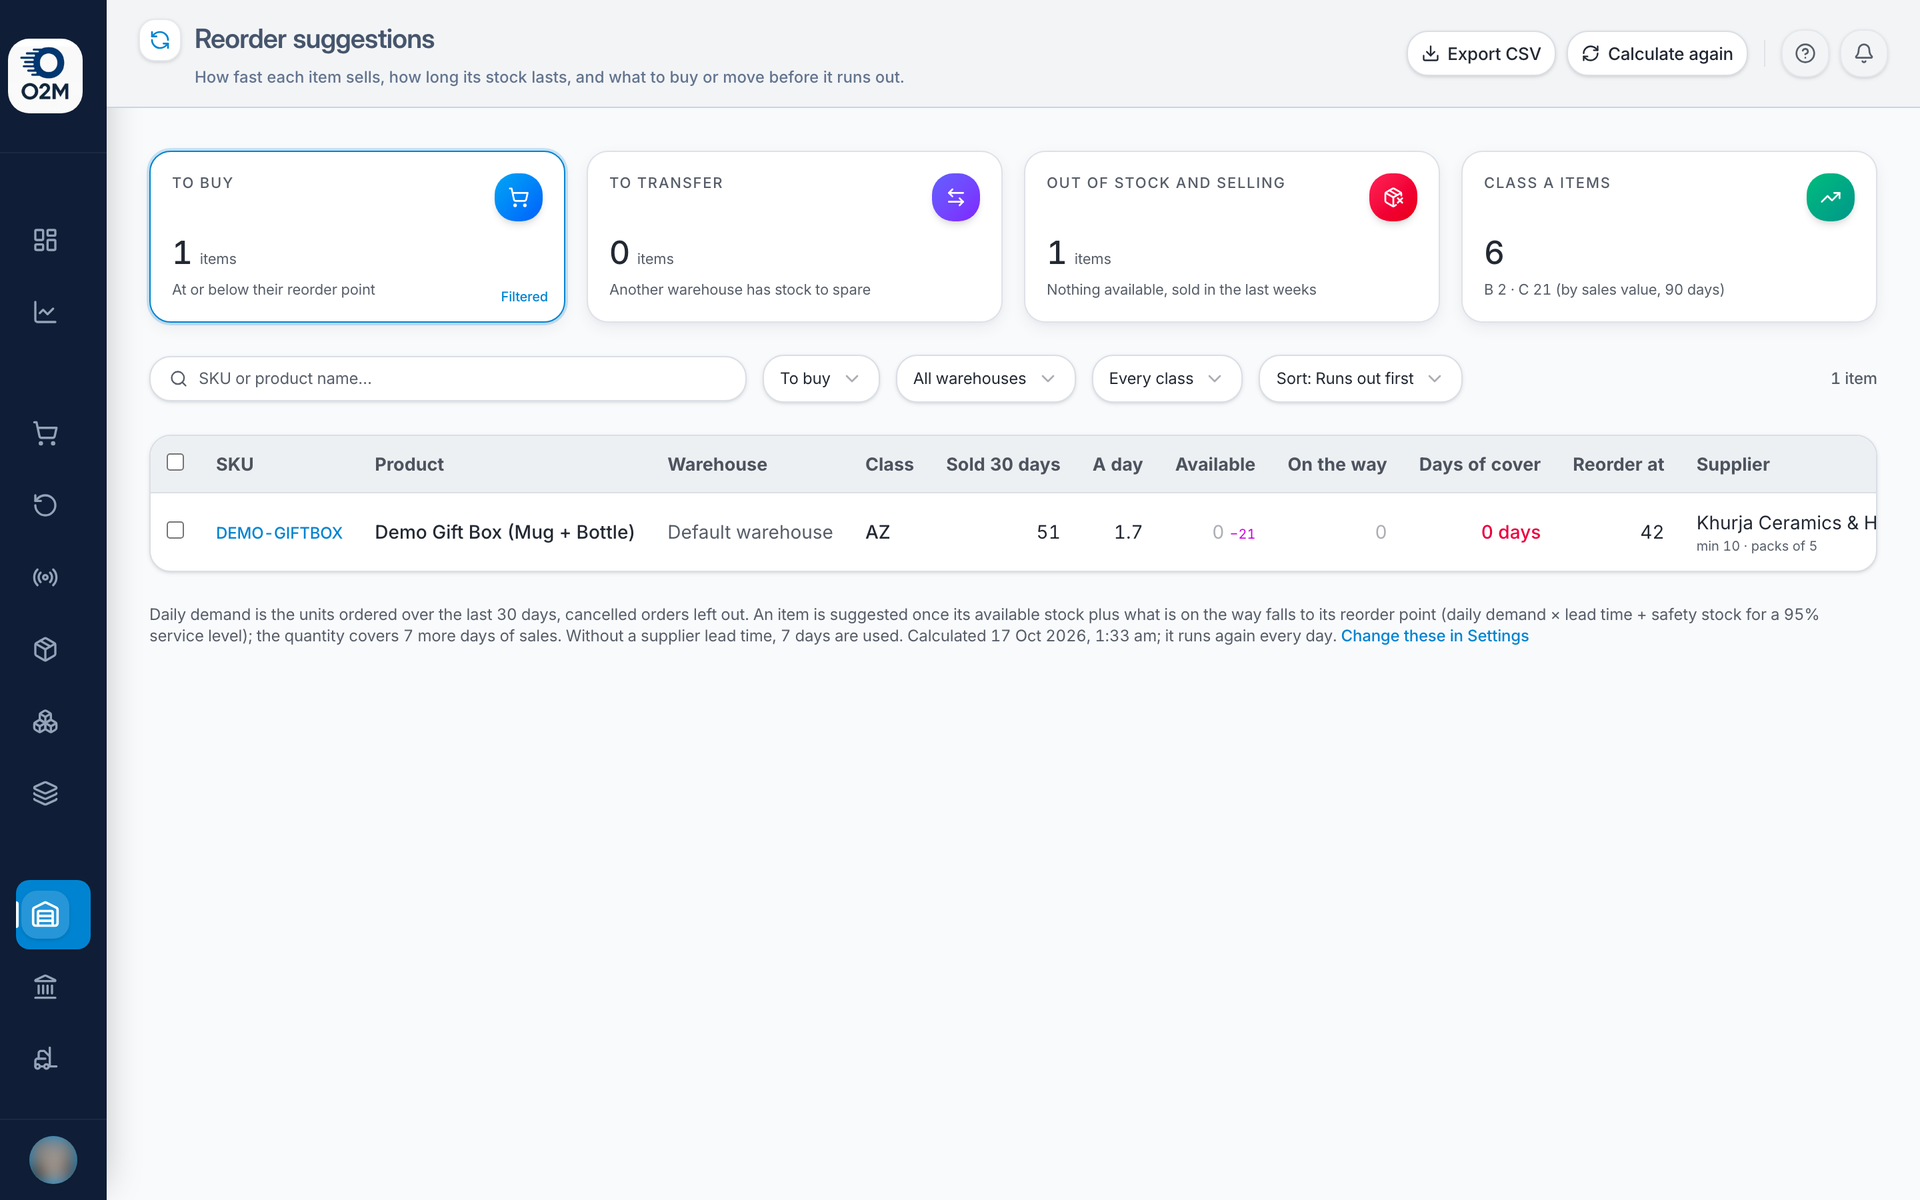Screen dimensions: 1920x1200
Task: Tick the checkbox for DEMO-GIFTBOX row
Action: 175,530
